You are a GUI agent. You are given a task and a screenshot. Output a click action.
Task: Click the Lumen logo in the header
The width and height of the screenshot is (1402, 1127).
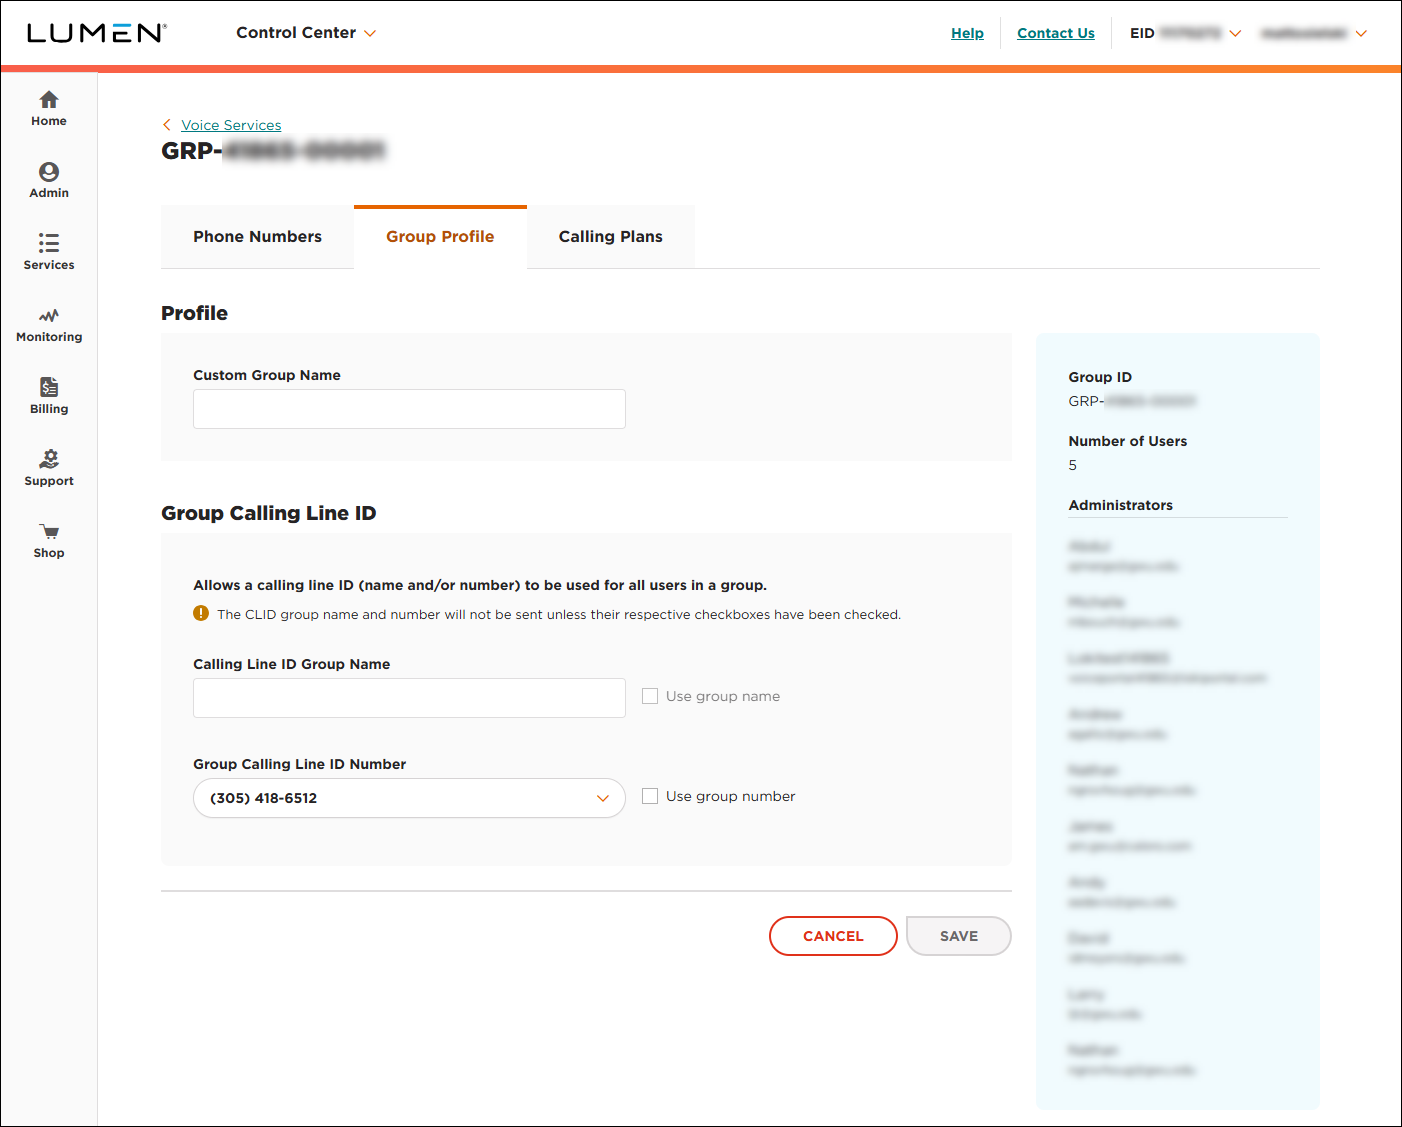[x=97, y=32]
